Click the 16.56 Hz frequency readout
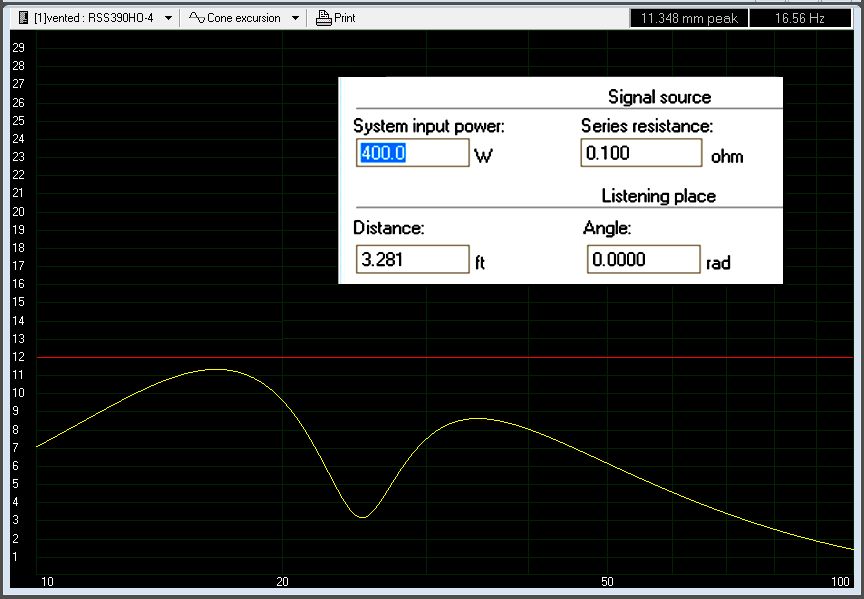This screenshot has height=599, width=864. (800, 18)
